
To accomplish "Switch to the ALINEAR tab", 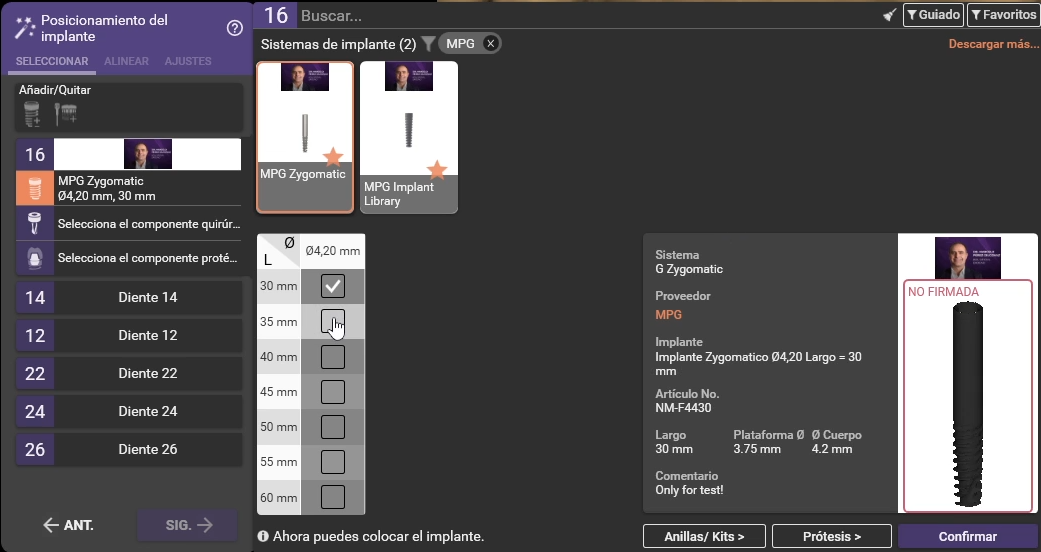I will 126,62.
